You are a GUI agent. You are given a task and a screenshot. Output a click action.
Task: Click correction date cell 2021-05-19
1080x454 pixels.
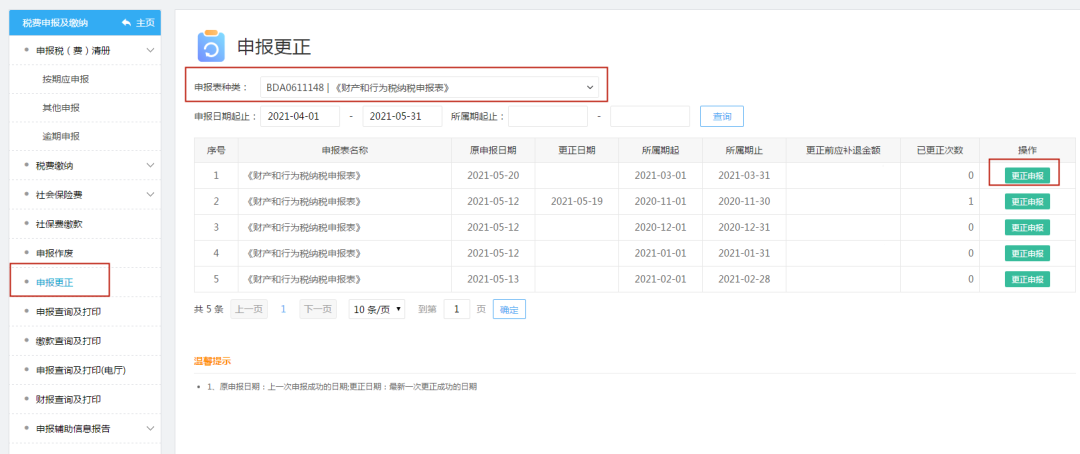(x=577, y=202)
